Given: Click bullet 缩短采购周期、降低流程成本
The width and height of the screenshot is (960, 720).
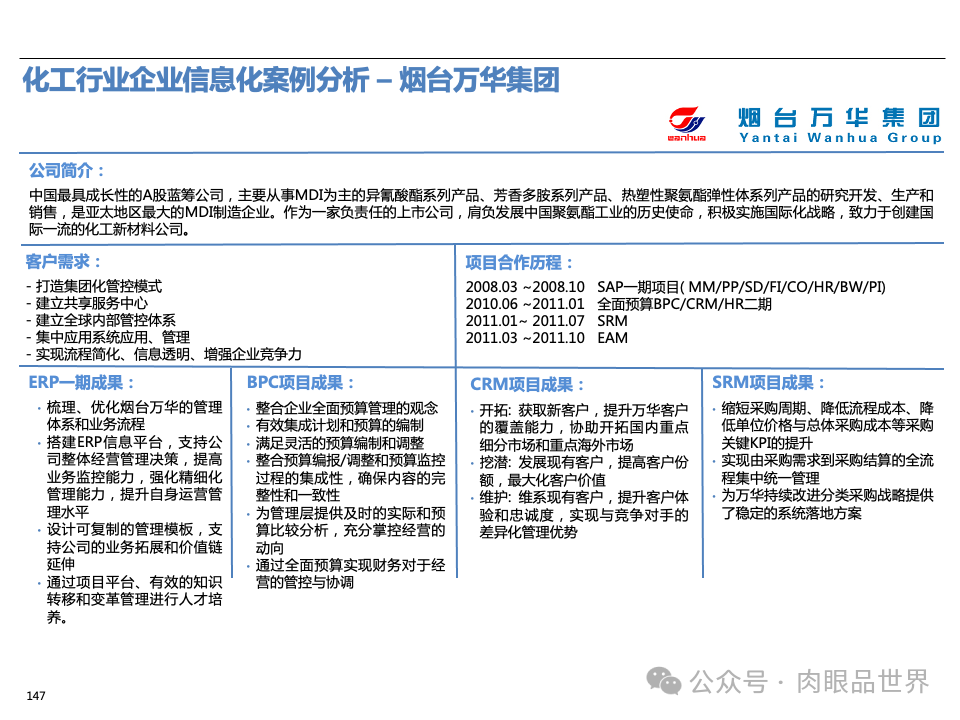Looking at the screenshot, I should click(x=823, y=426).
